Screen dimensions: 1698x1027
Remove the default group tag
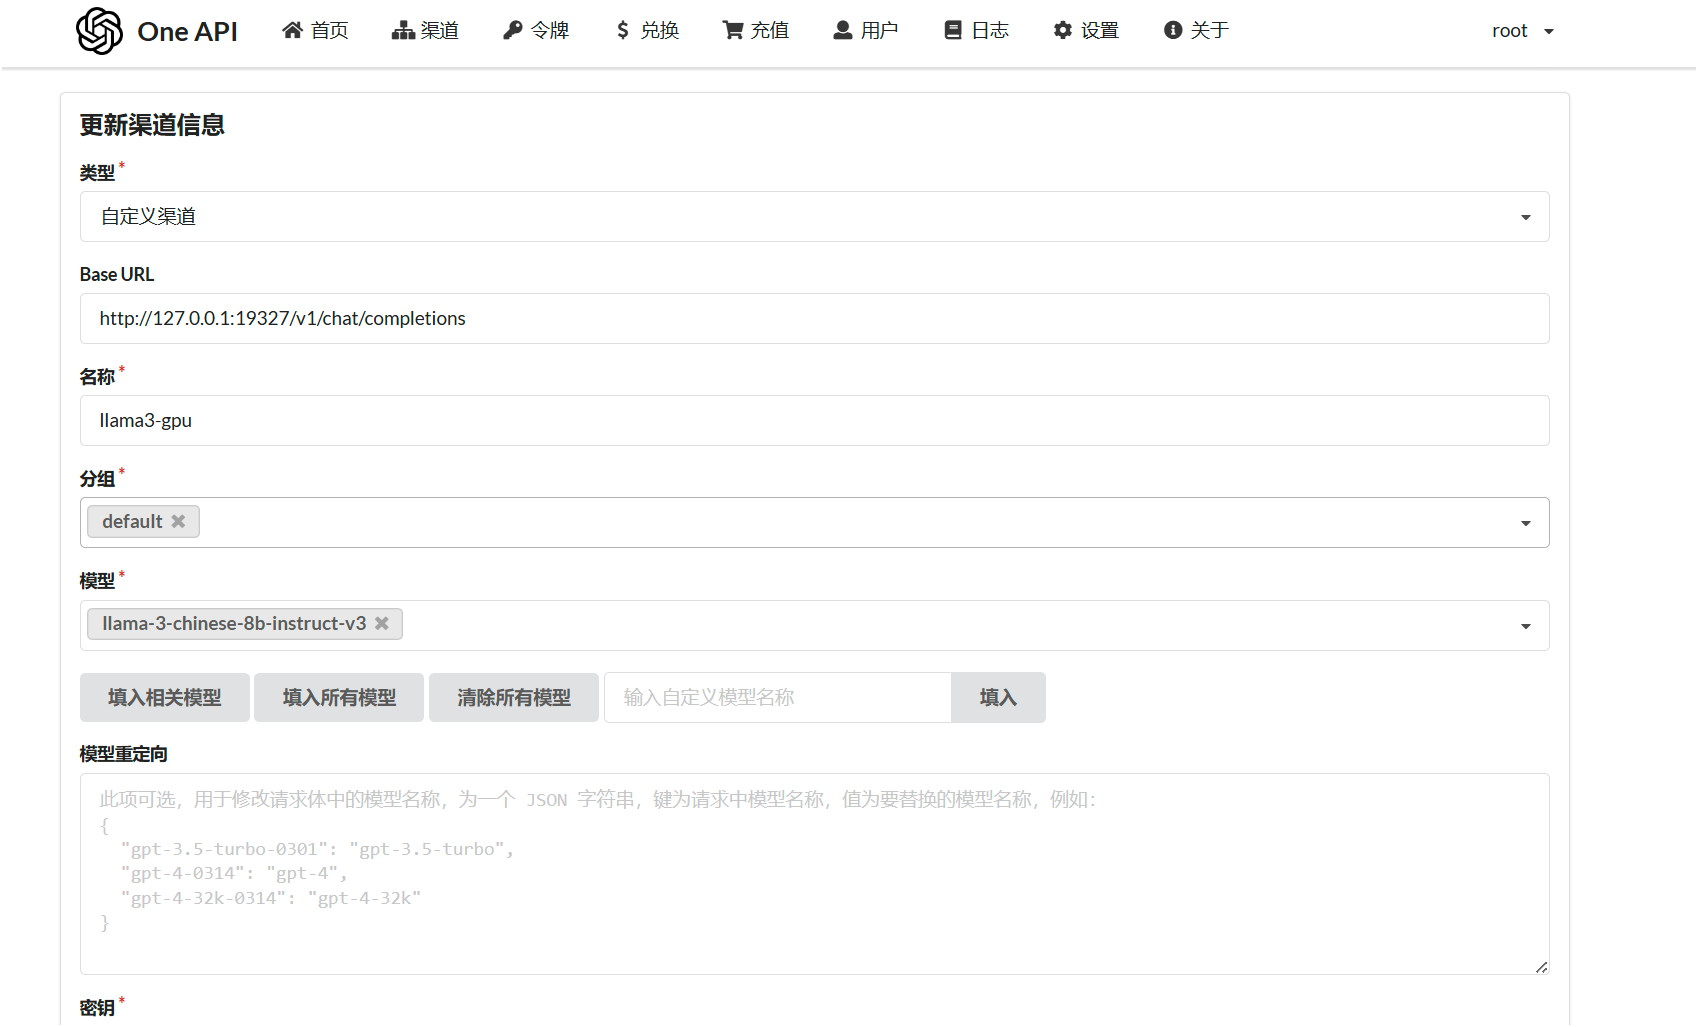click(178, 521)
